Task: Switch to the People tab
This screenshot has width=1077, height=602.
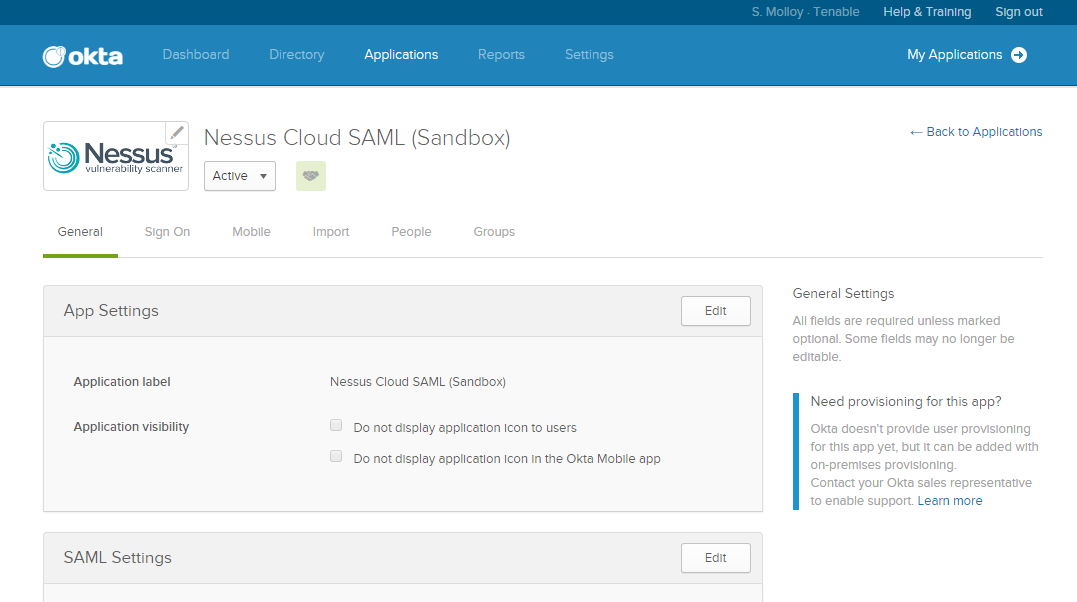Action: [411, 232]
